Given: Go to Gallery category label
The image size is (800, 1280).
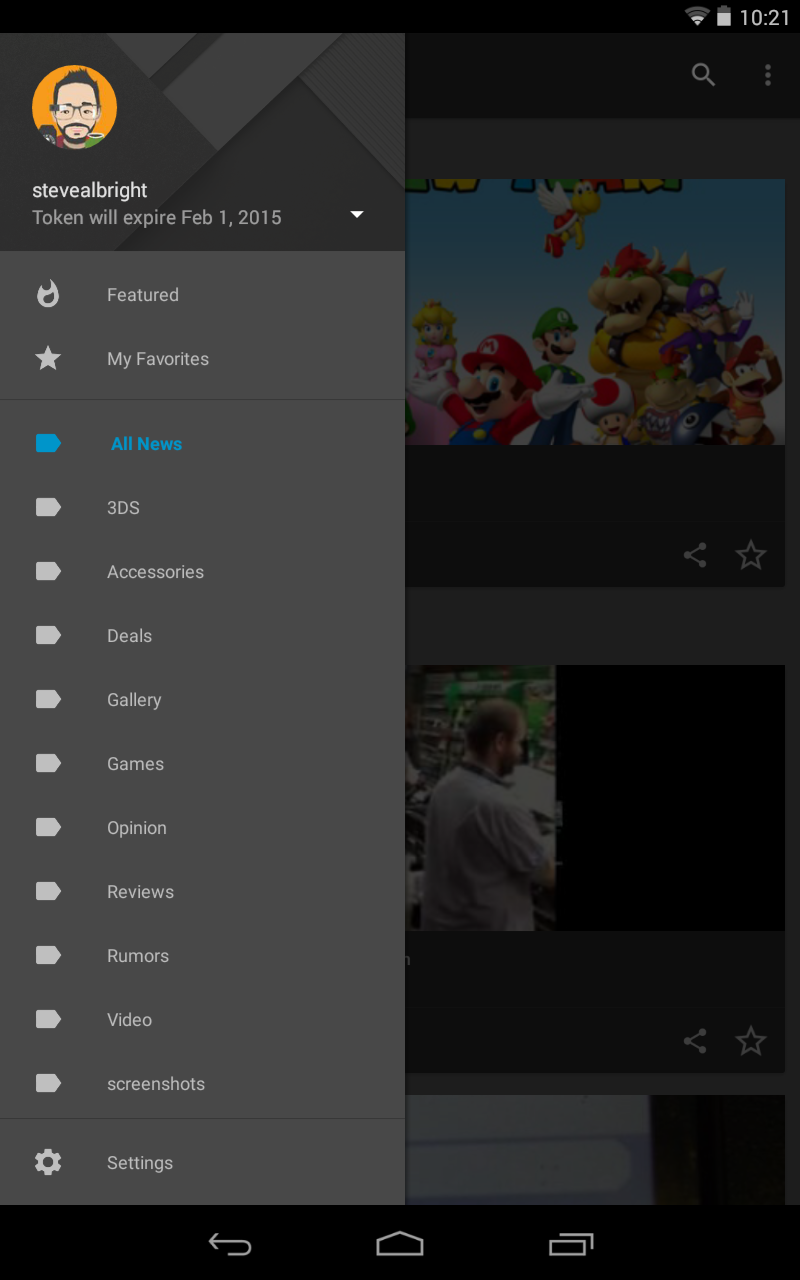Looking at the screenshot, I should tap(134, 700).
